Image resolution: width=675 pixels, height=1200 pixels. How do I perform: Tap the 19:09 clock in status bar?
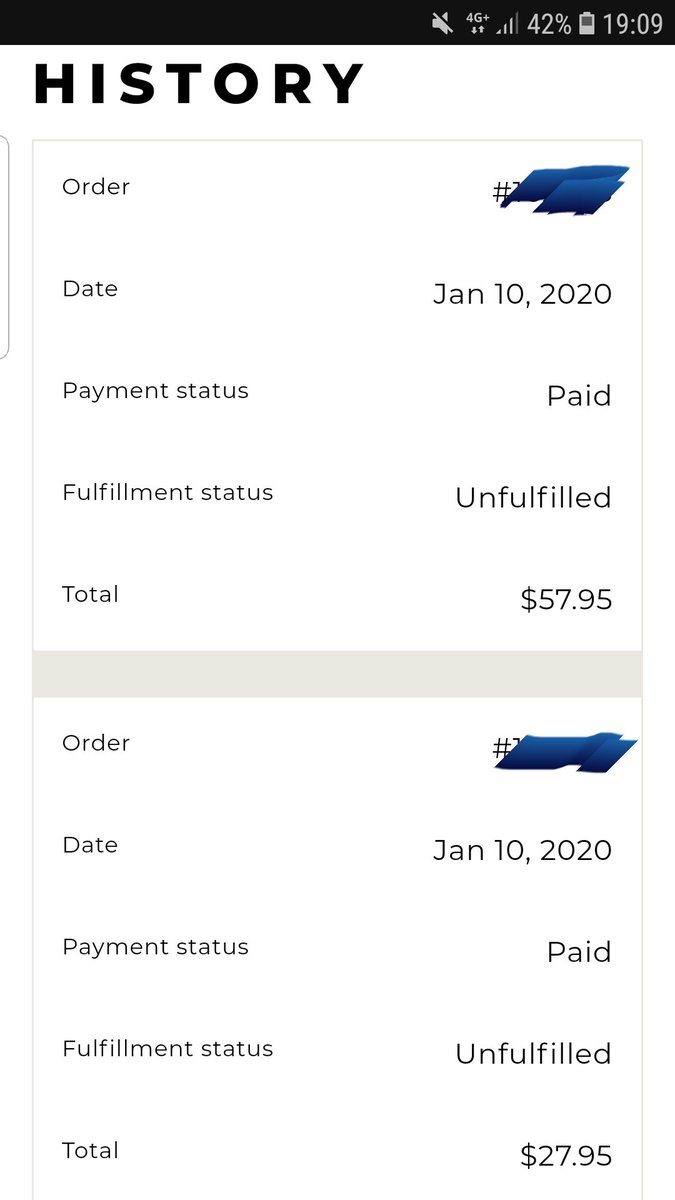tap(632, 23)
